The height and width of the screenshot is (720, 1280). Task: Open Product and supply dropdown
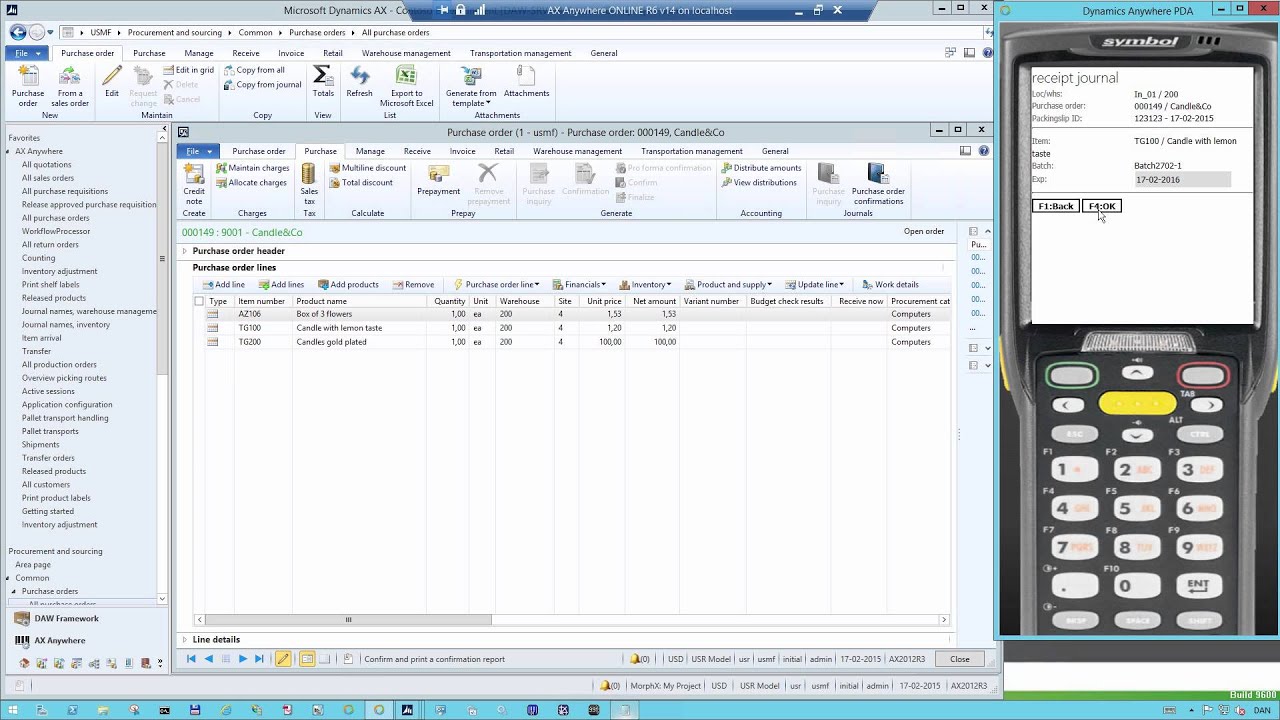tap(728, 285)
